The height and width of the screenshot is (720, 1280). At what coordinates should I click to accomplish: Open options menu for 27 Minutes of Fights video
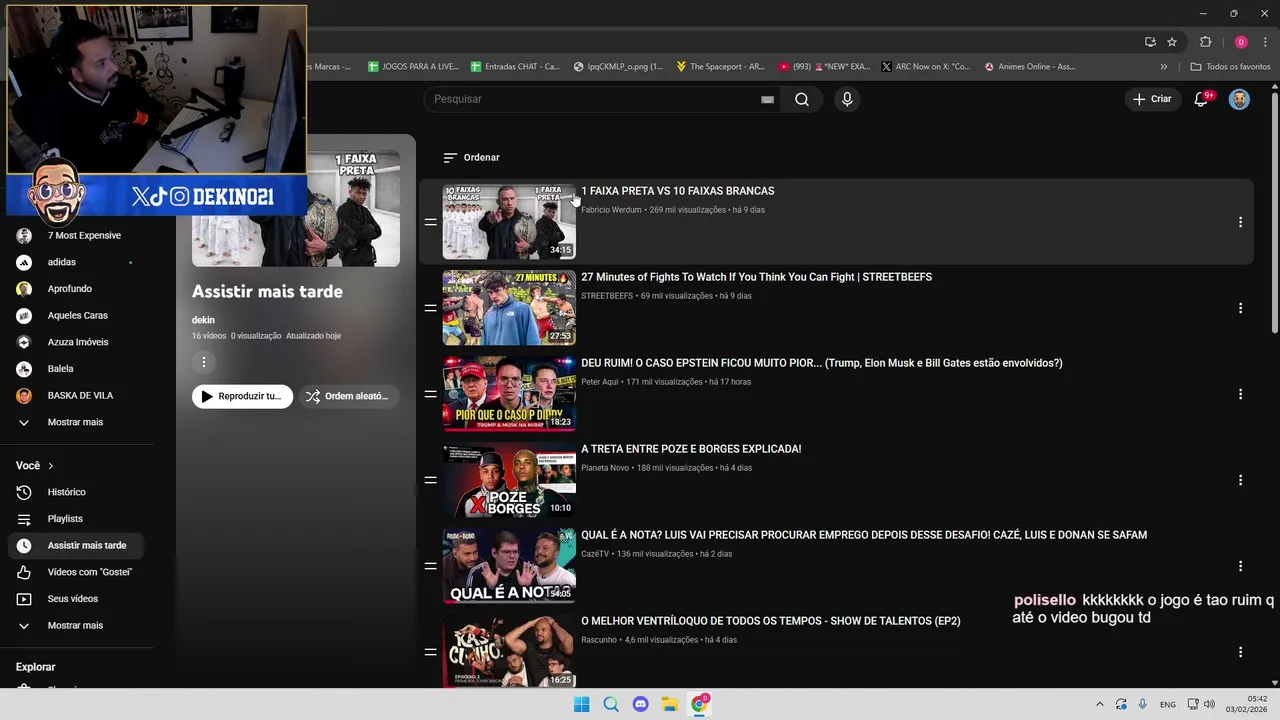1240,308
